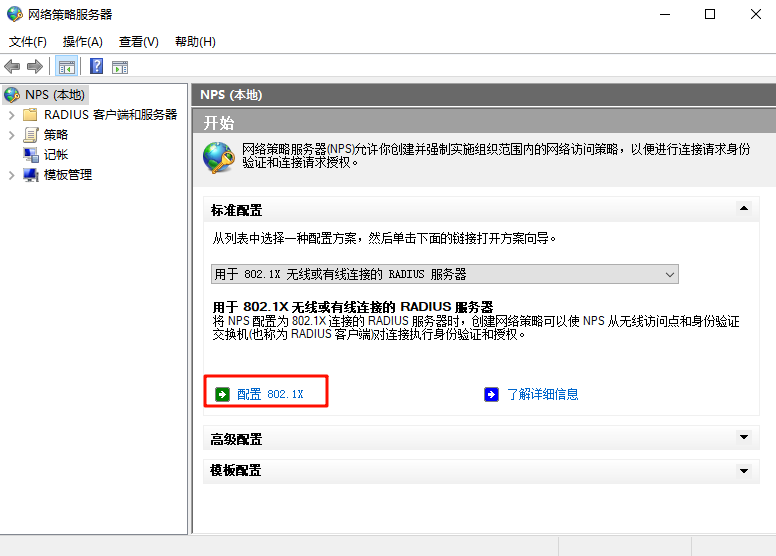The width and height of the screenshot is (776, 556).
Task: Click the 配置 802.1X link
Action: (270, 394)
